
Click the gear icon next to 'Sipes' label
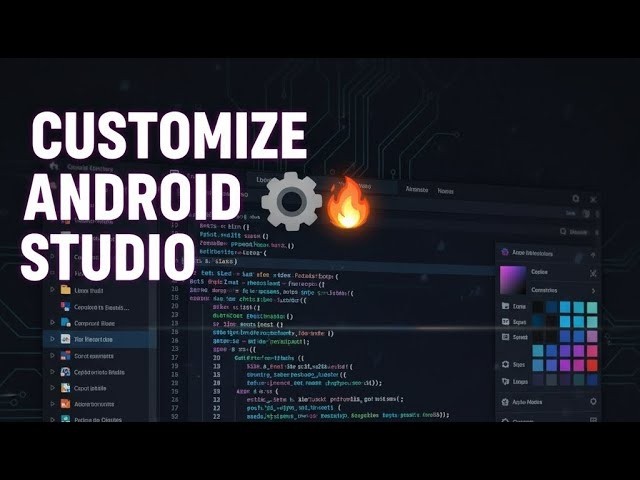(x=505, y=364)
